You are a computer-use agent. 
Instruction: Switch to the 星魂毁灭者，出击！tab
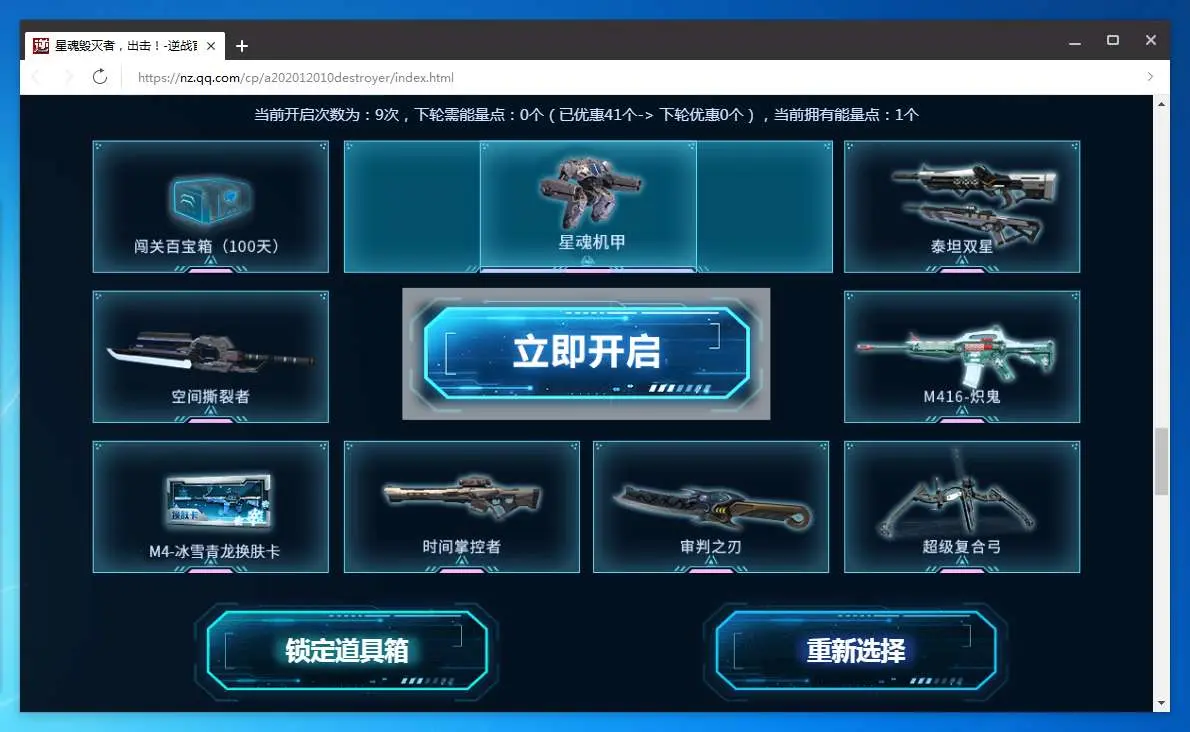[125, 46]
